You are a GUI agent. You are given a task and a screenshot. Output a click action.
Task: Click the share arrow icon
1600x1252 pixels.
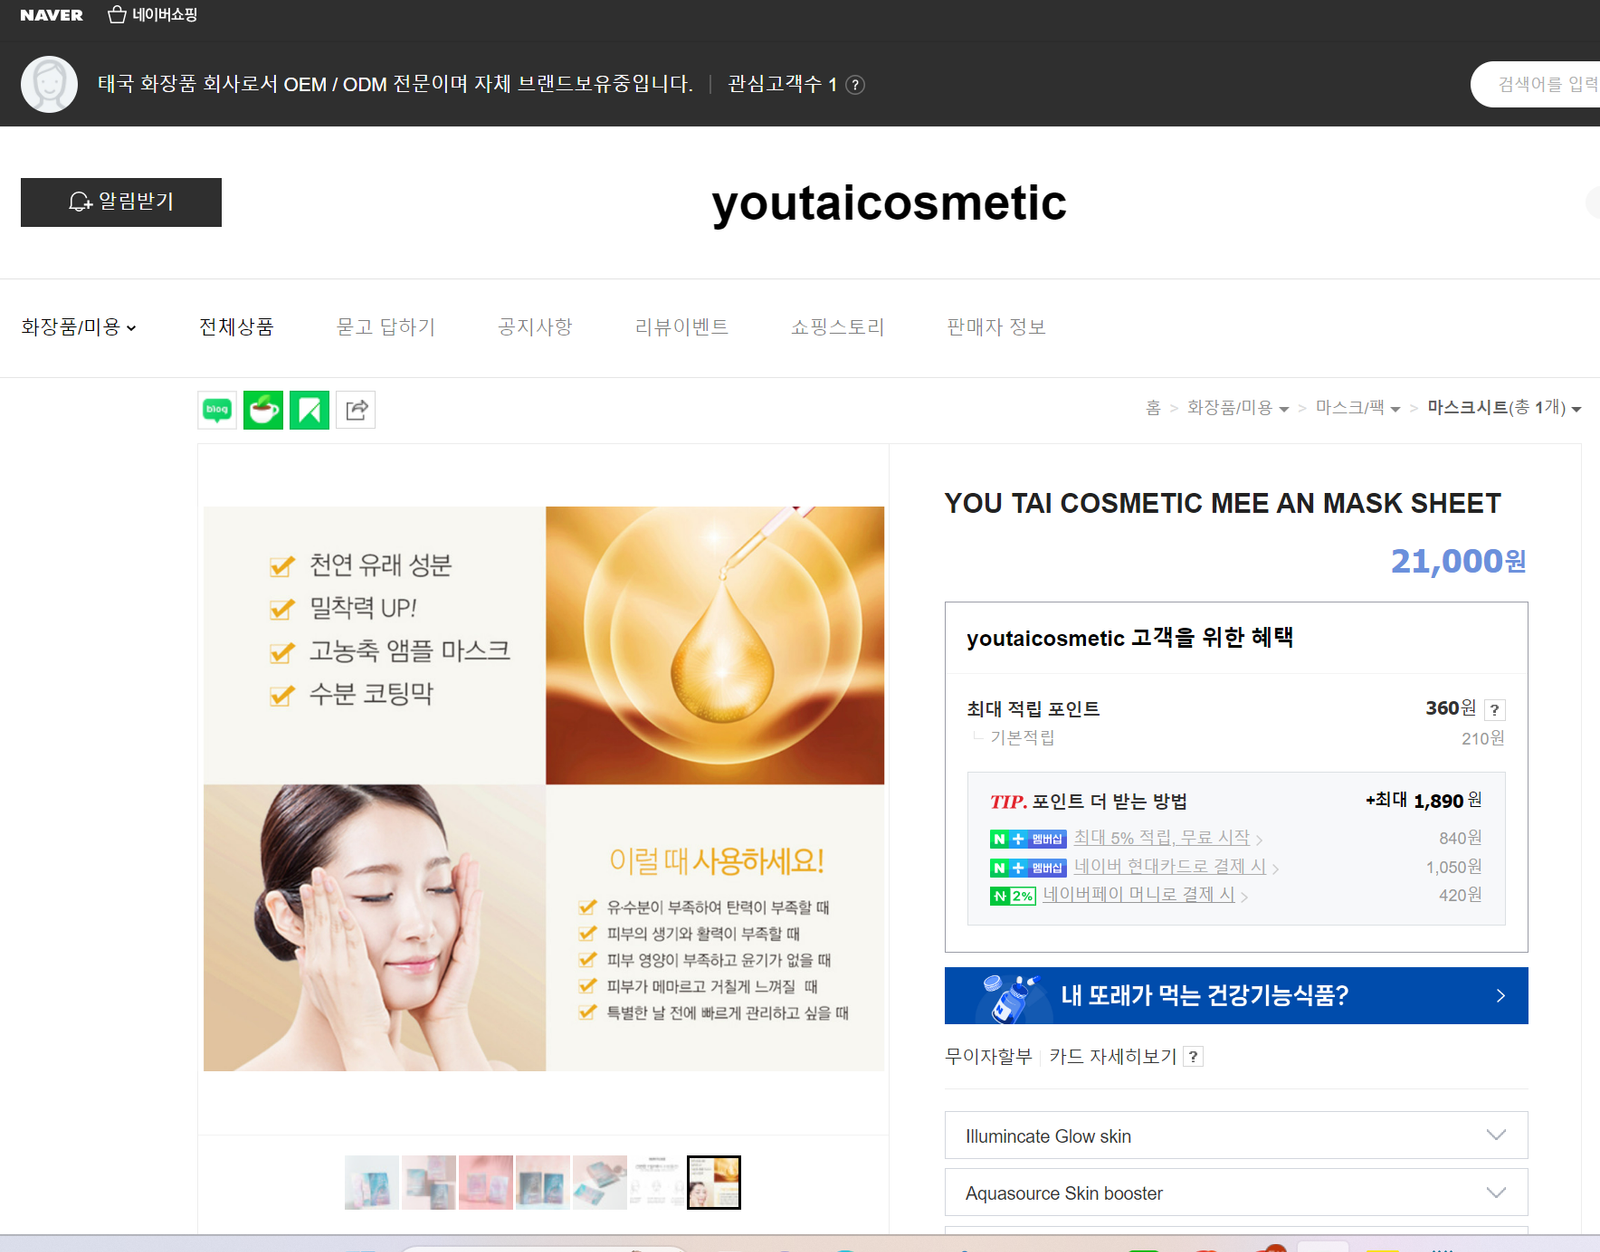point(355,410)
